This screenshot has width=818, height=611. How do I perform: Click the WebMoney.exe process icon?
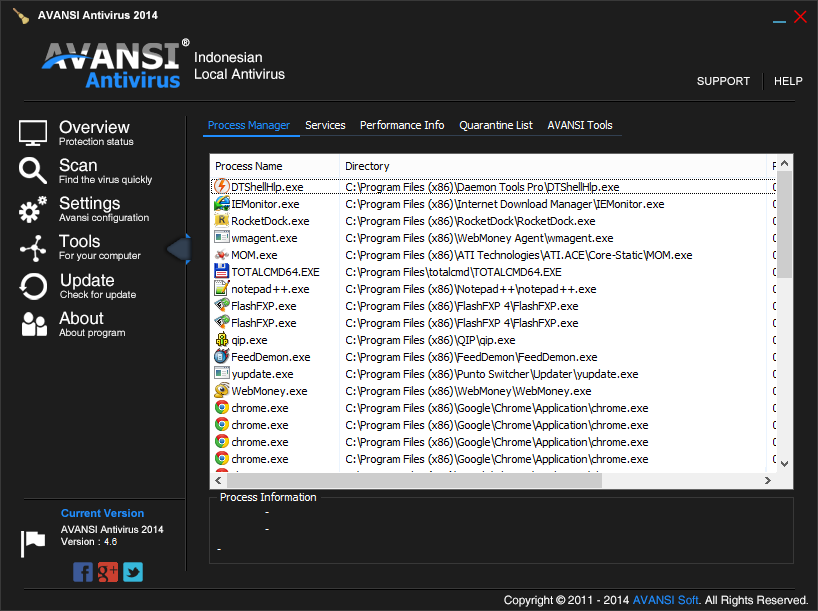click(222, 390)
